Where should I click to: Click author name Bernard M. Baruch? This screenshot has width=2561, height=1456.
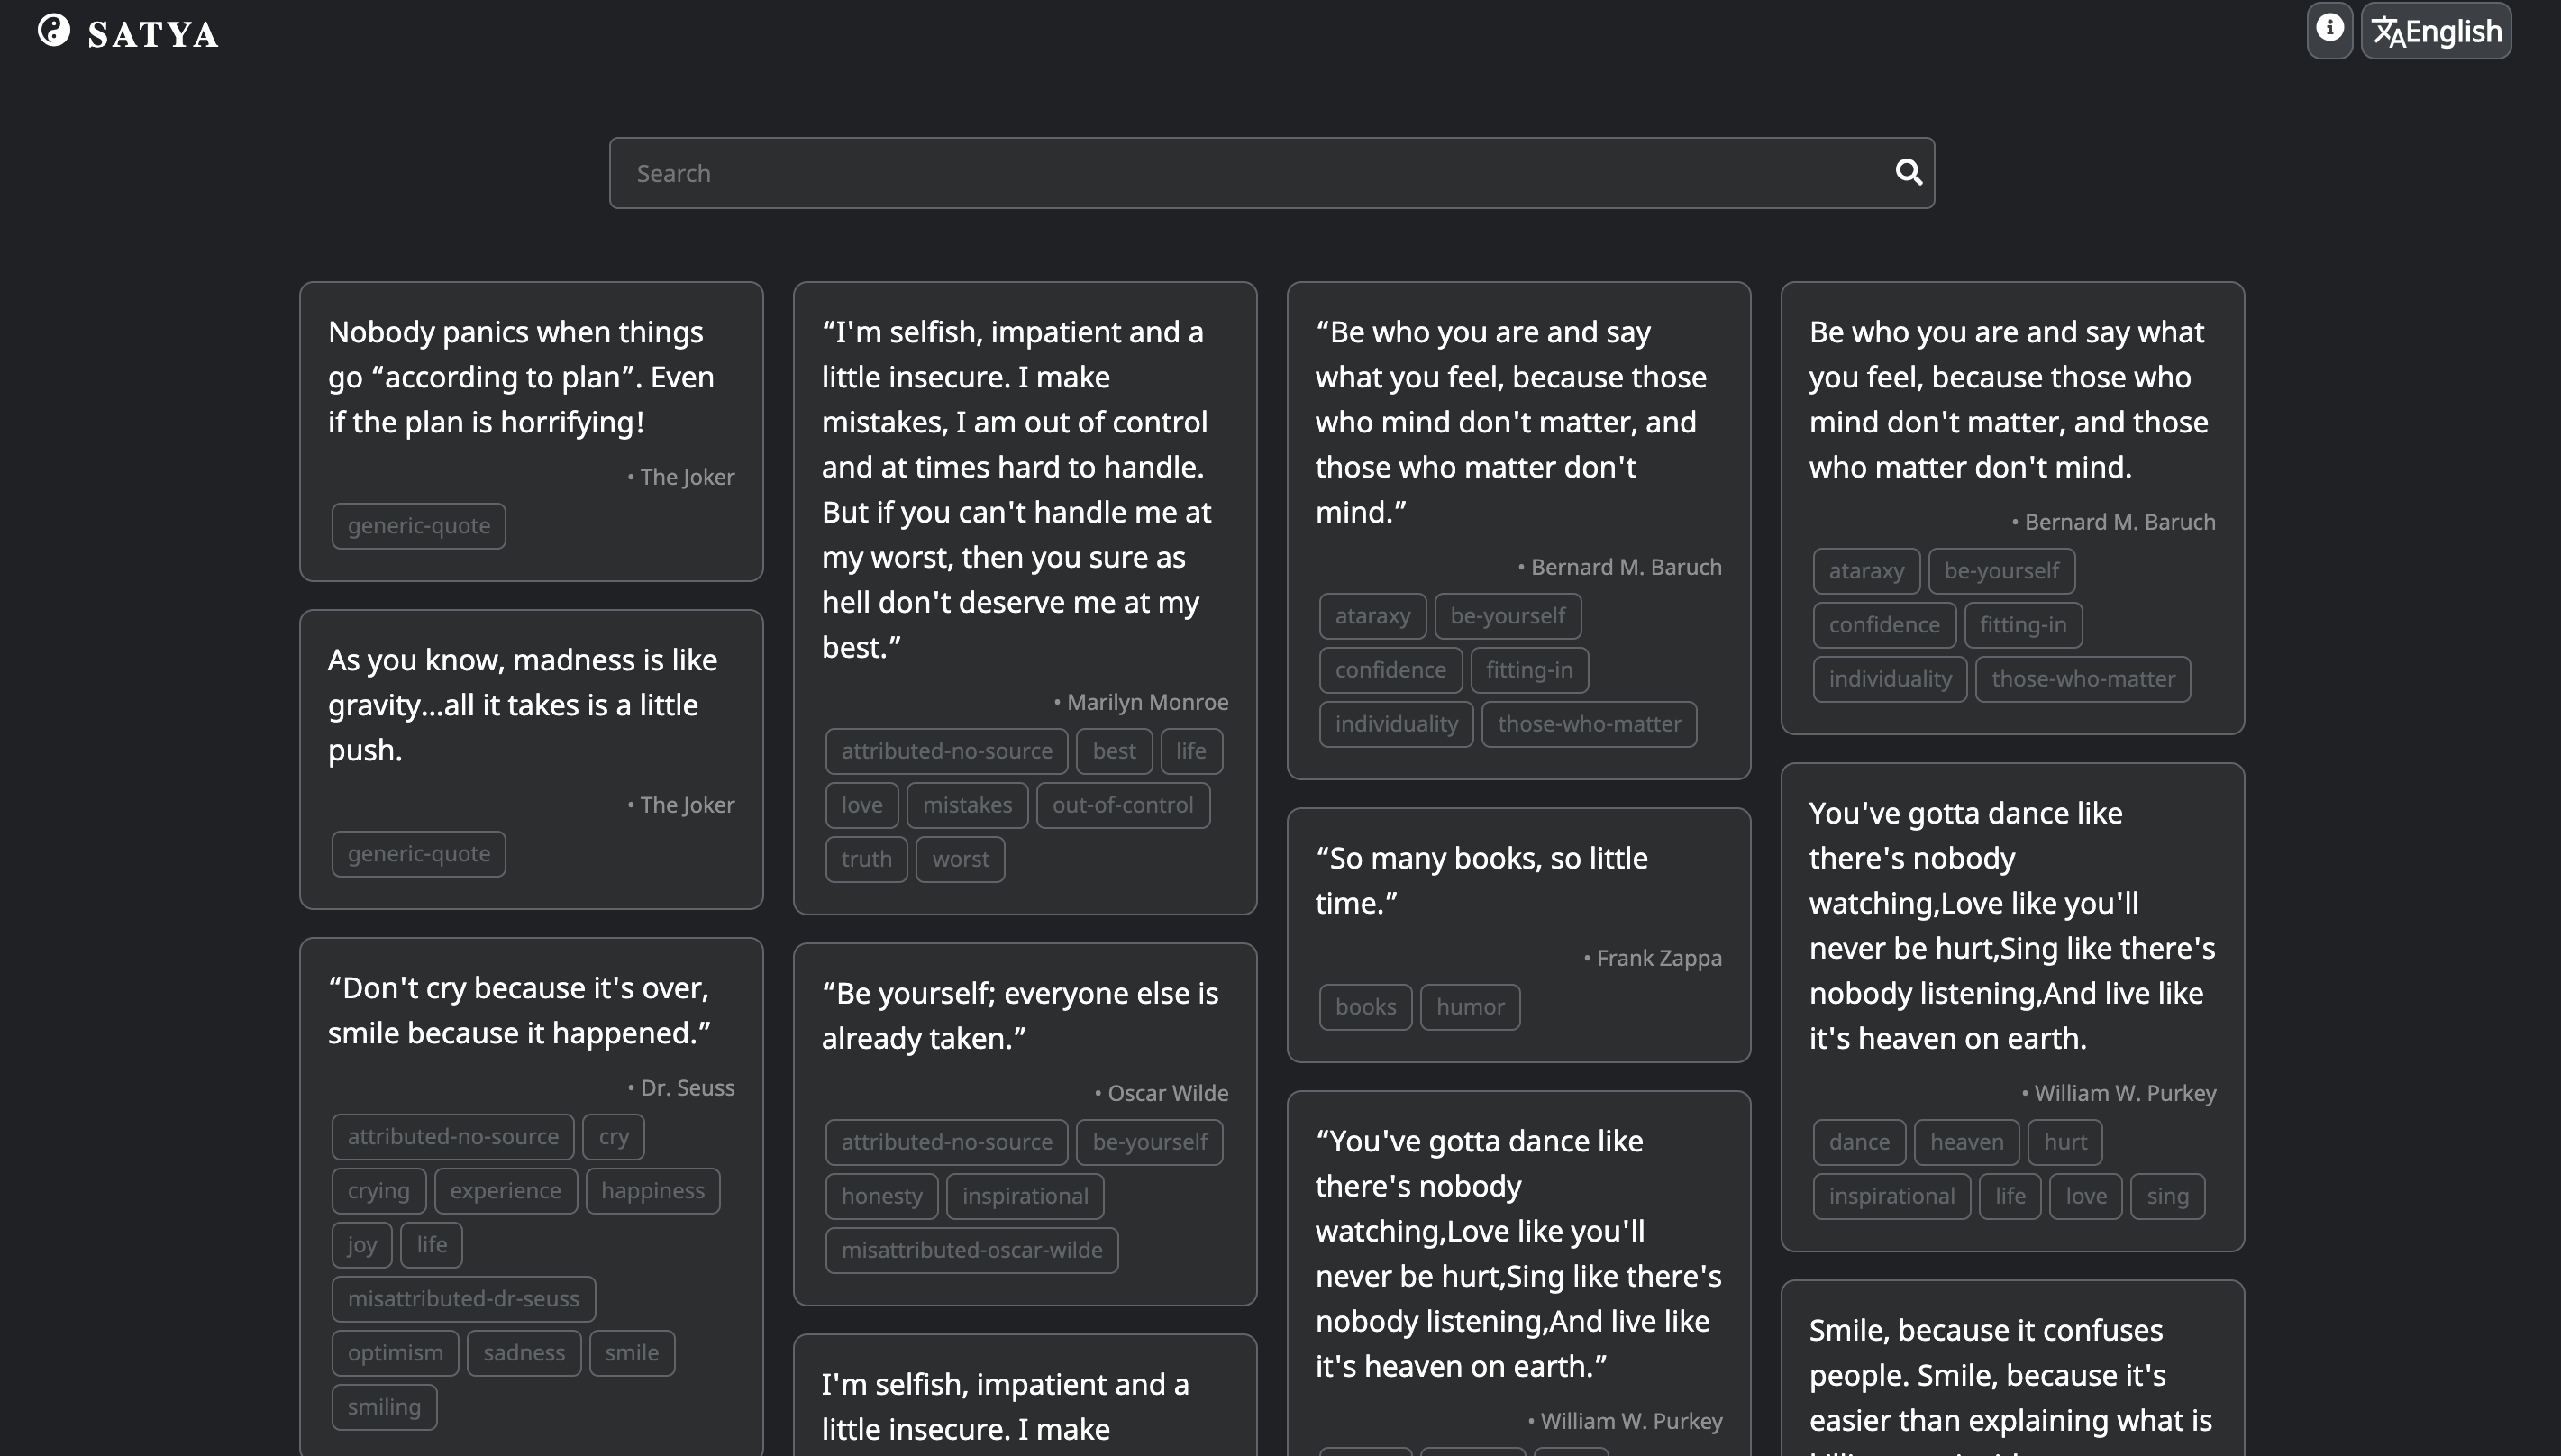tap(1620, 566)
